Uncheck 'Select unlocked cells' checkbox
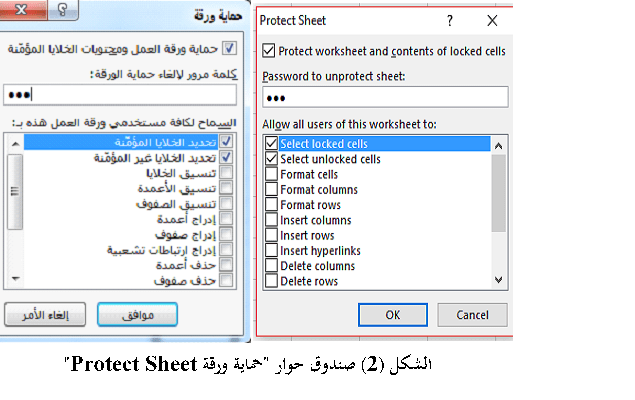Screen dimensions: 635x400 tap(271, 159)
